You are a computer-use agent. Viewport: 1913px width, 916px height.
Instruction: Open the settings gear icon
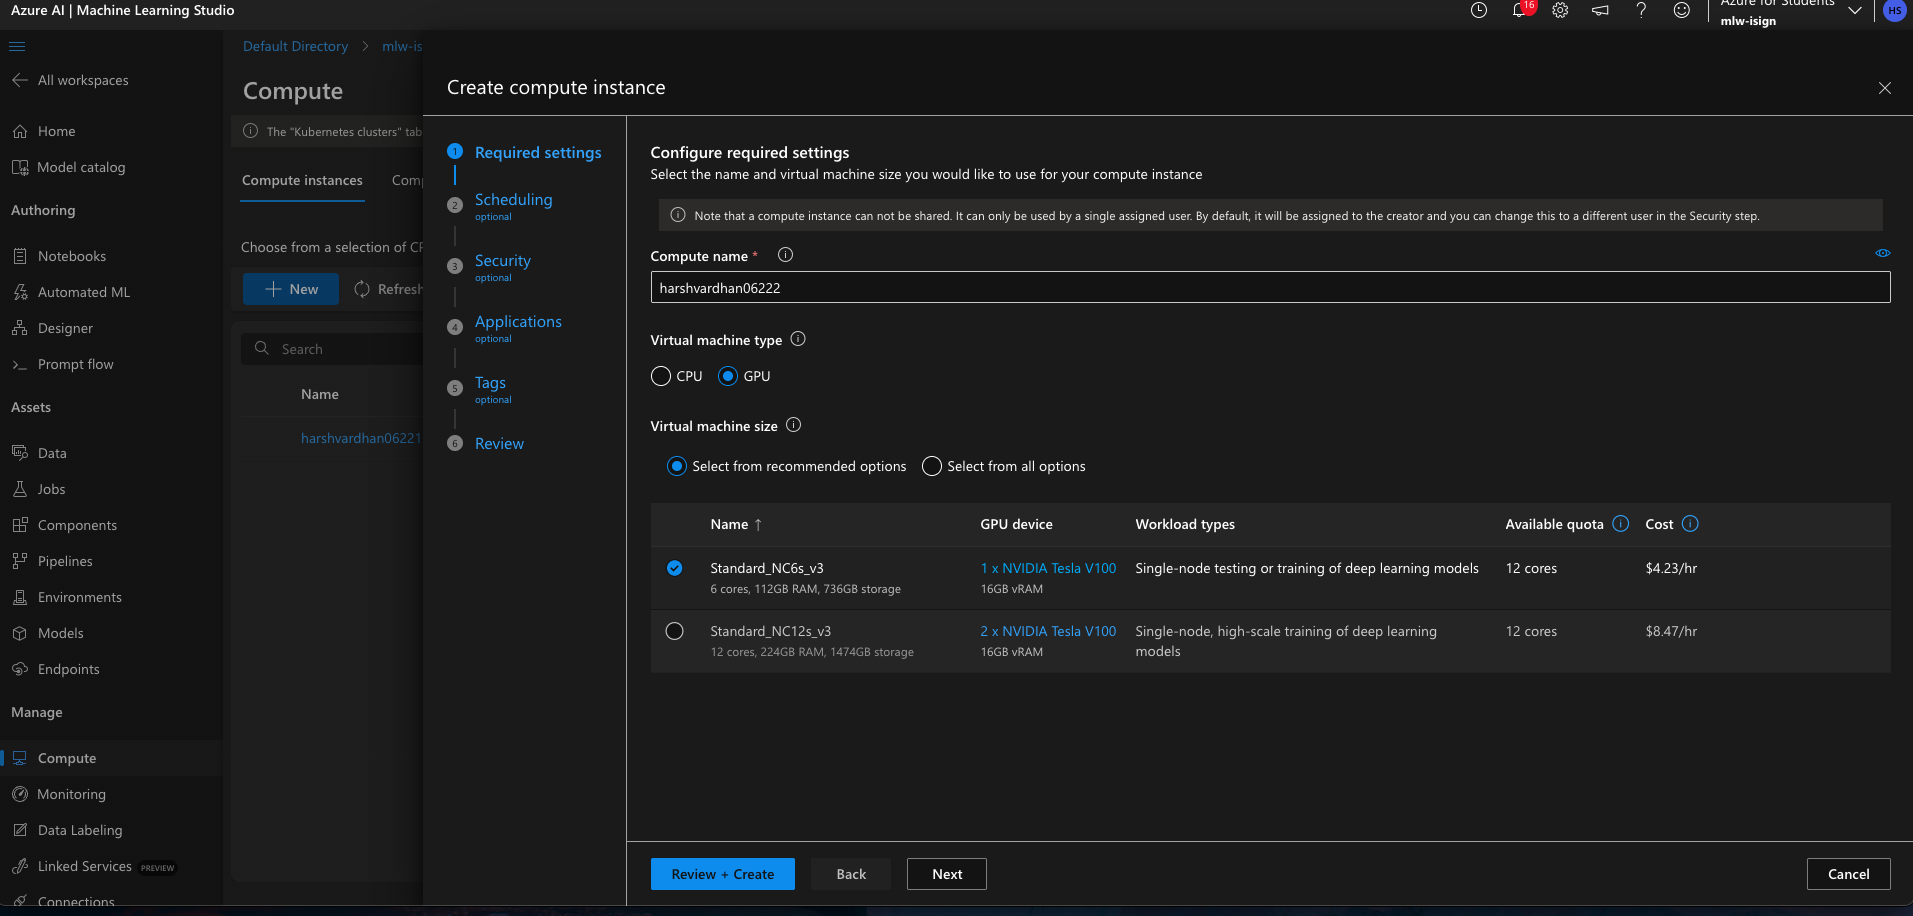(1560, 11)
